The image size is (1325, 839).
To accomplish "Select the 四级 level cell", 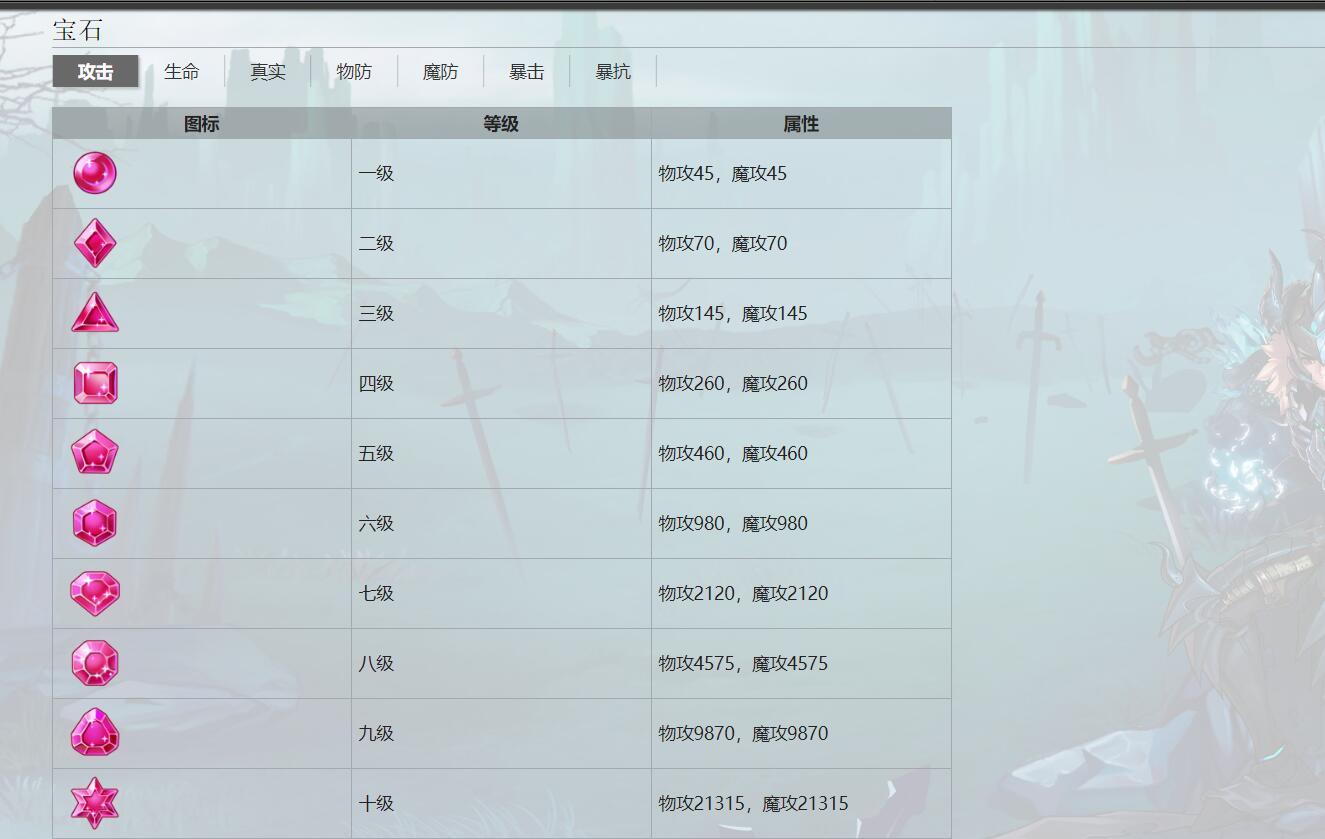I will (x=501, y=384).
